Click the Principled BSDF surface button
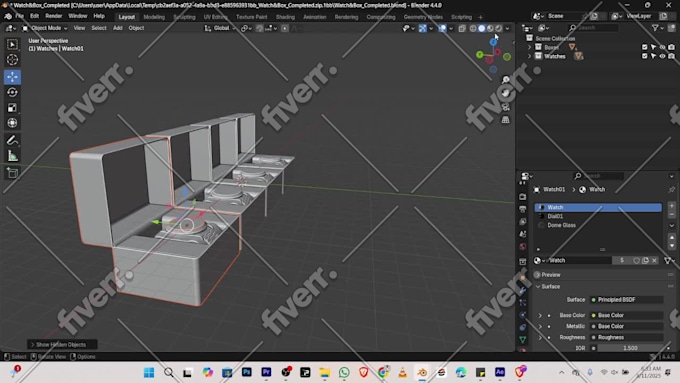This screenshot has width=680, height=383. [x=626, y=300]
